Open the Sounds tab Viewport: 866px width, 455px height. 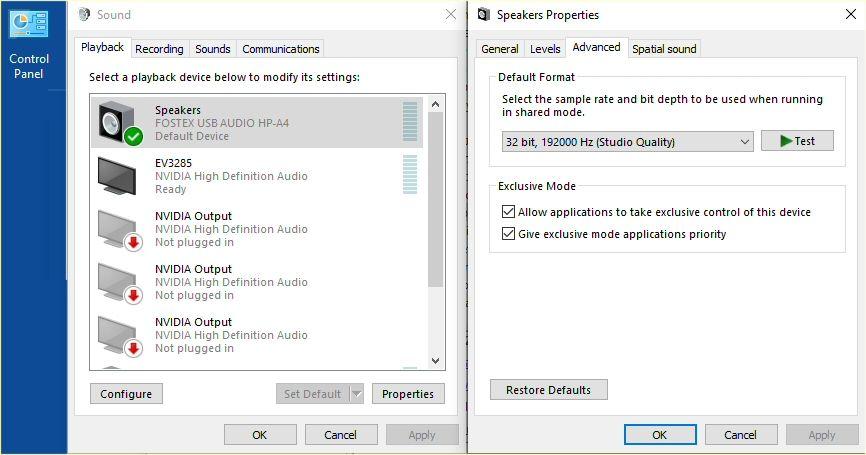tap(213, 49)
